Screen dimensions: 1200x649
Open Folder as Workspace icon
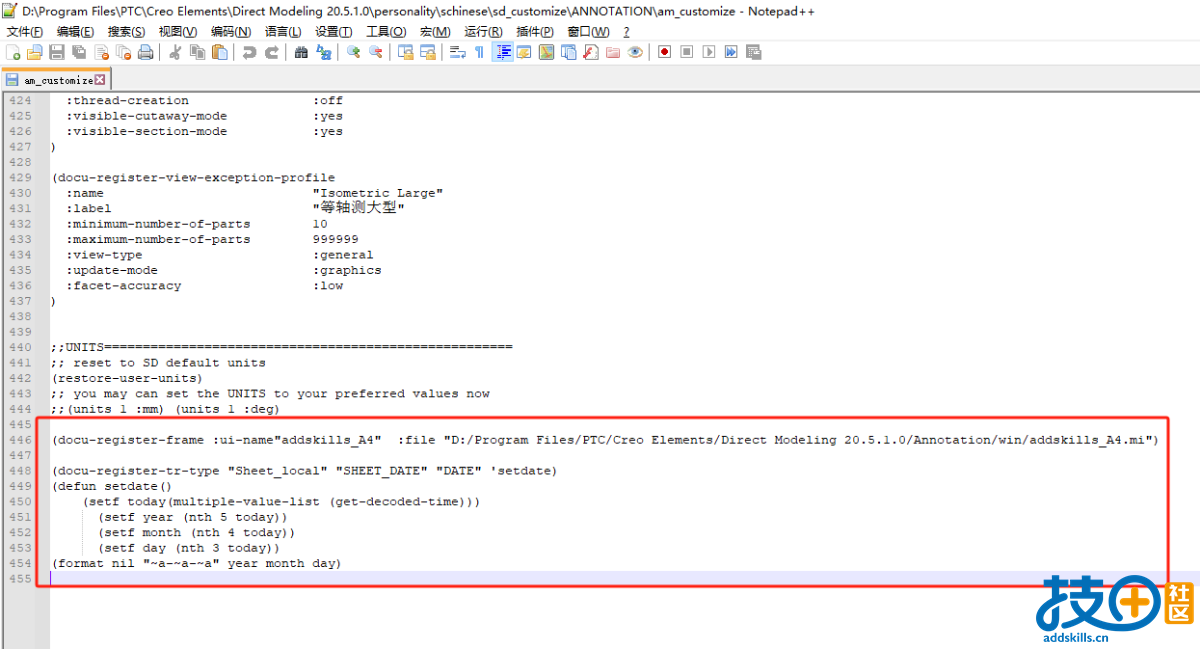point(612,52)
